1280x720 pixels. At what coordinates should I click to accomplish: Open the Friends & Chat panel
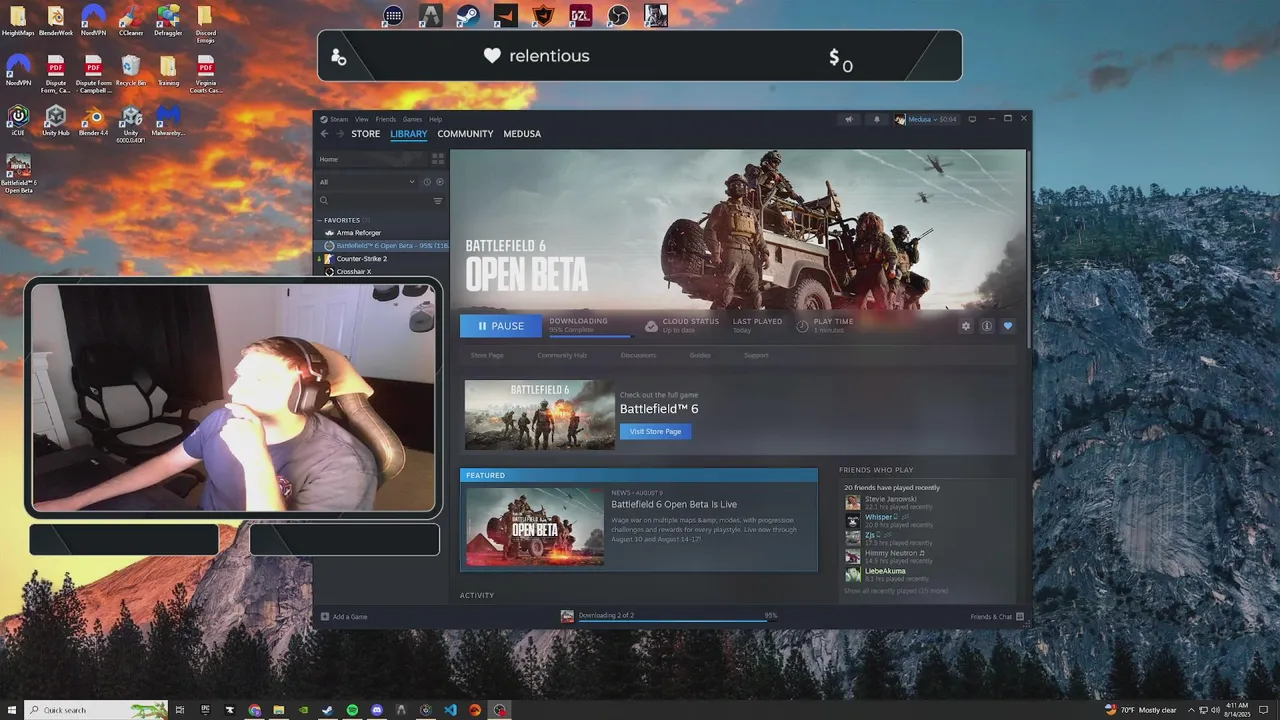pyautogui.click(x=997, y=617)
